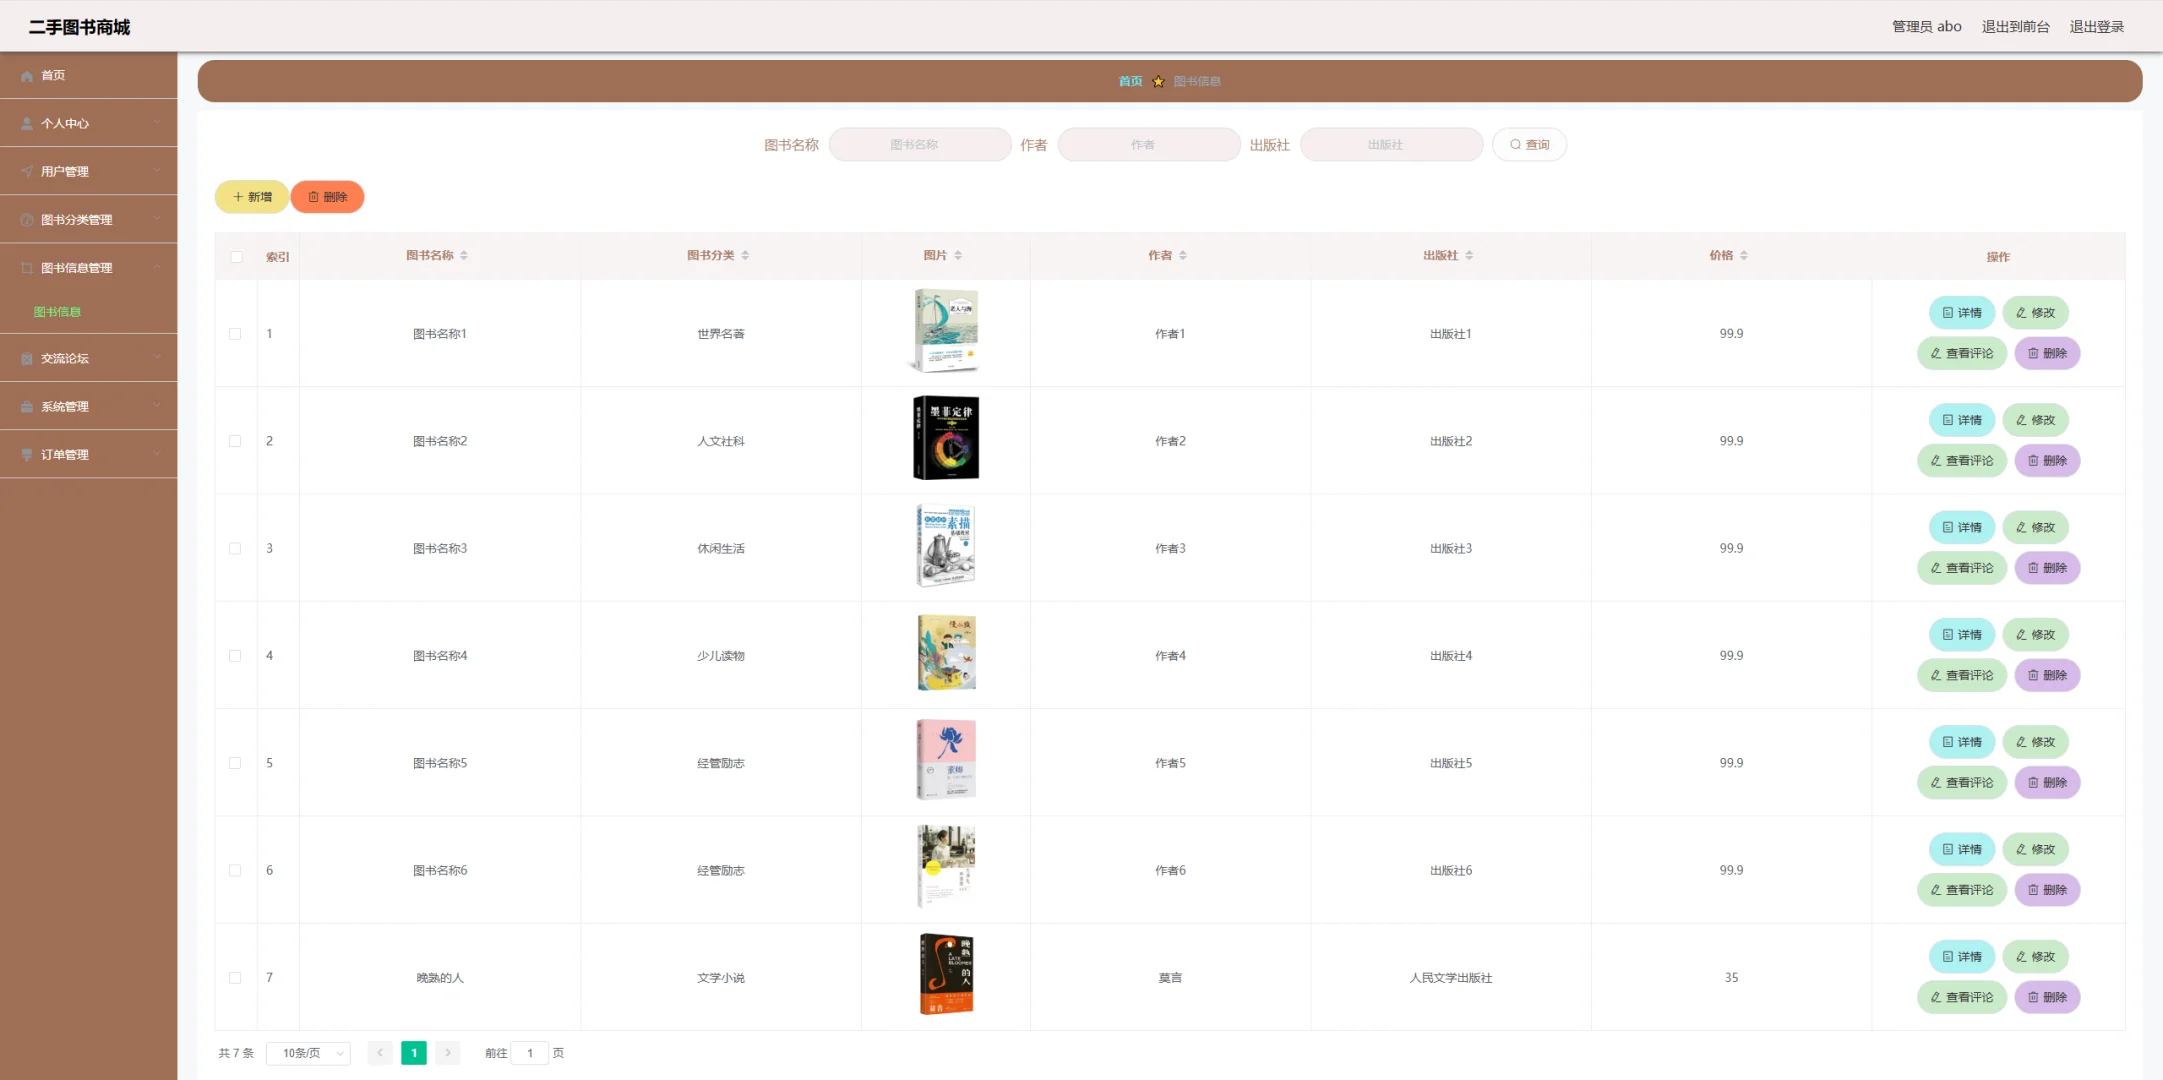Click the 用户管理 icon in sidebar

point(27,172)
